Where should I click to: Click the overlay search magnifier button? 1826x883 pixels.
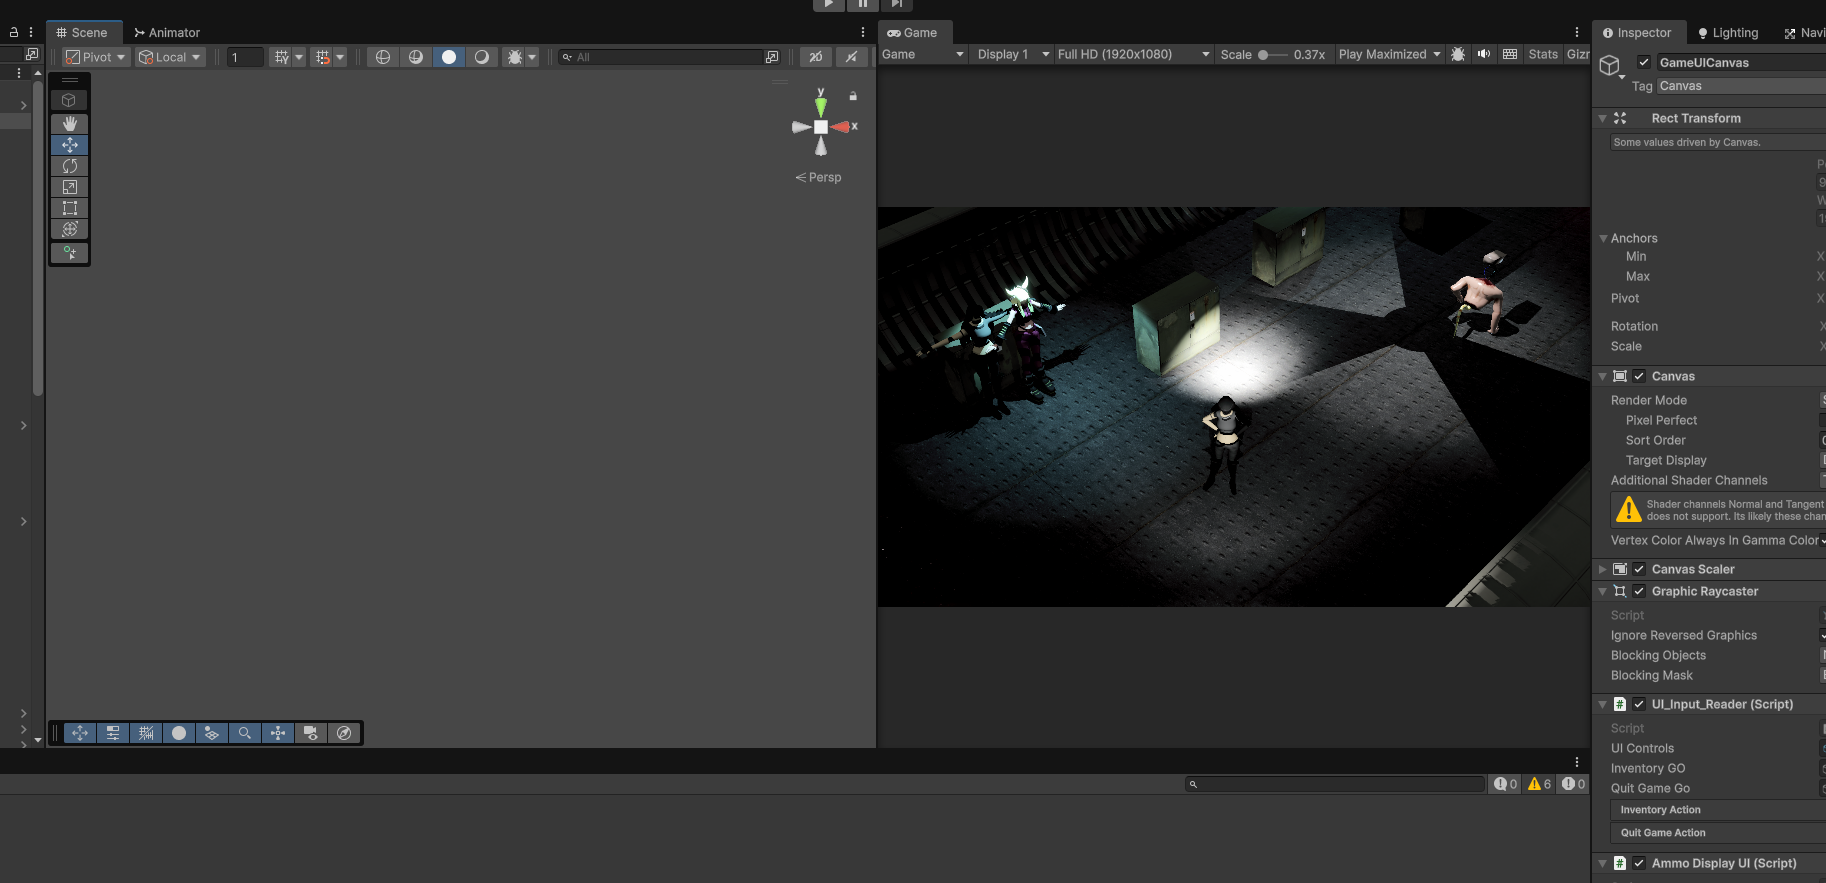245,733
